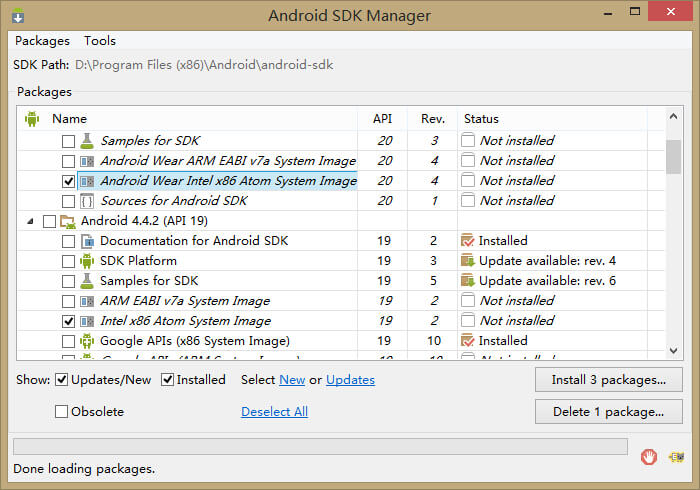Select the Google APIs (x86 System Image) row name
This screenshot has height=490, width=700.
(x=195, y=341)
